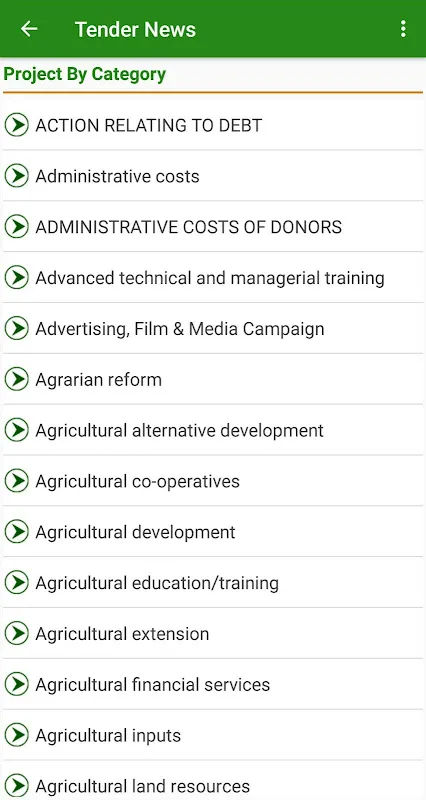
Task: Tap arrow icon beside ACTION RELATING TO DEBT
Action: [17, 125]
